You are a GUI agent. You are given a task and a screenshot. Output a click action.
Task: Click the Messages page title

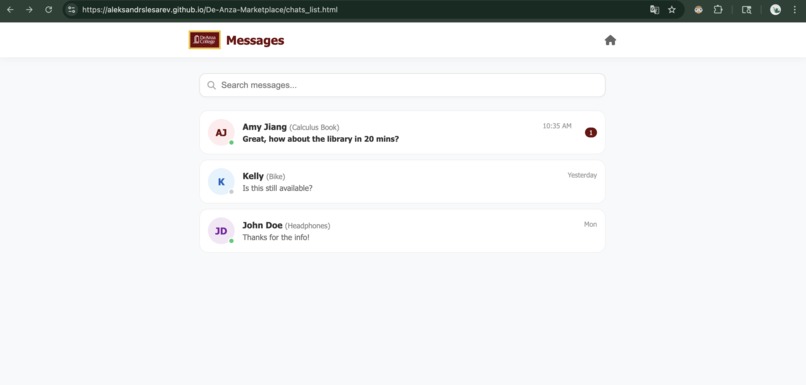tap(255, 40)
